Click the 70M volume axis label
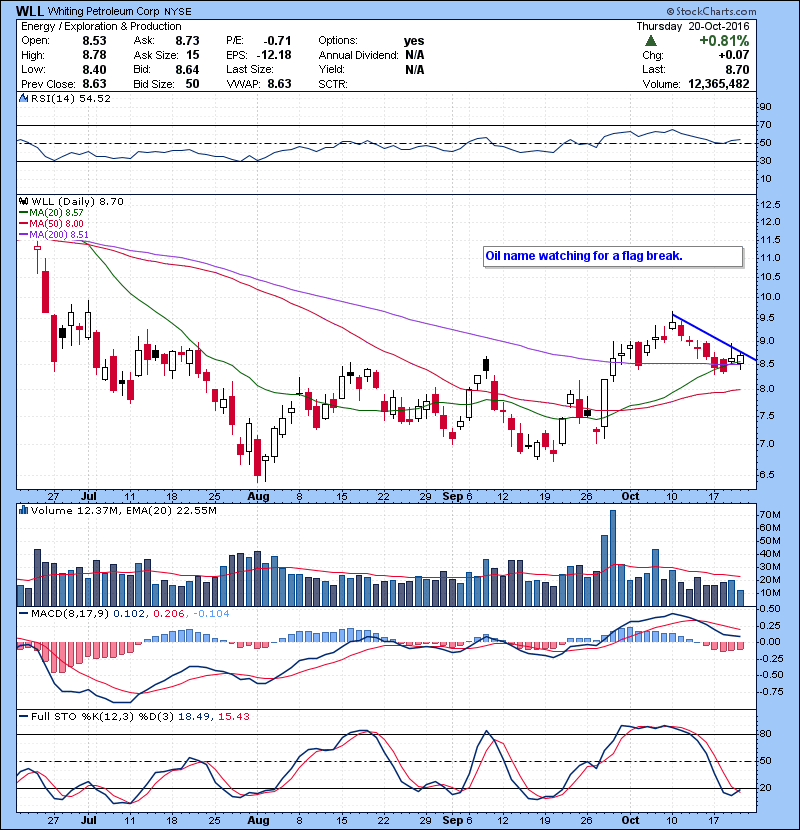This screenshot has width=800, height=830. [x=770, y=515]
